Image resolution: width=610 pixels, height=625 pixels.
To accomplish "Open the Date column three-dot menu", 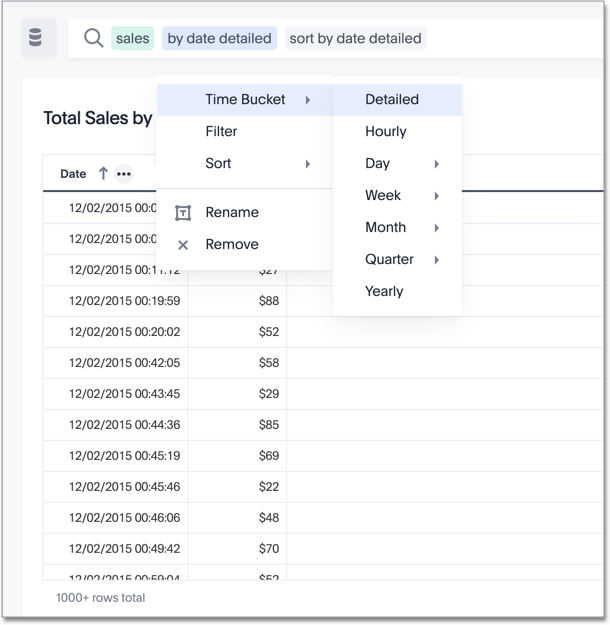I will click(x=123, y=174).
